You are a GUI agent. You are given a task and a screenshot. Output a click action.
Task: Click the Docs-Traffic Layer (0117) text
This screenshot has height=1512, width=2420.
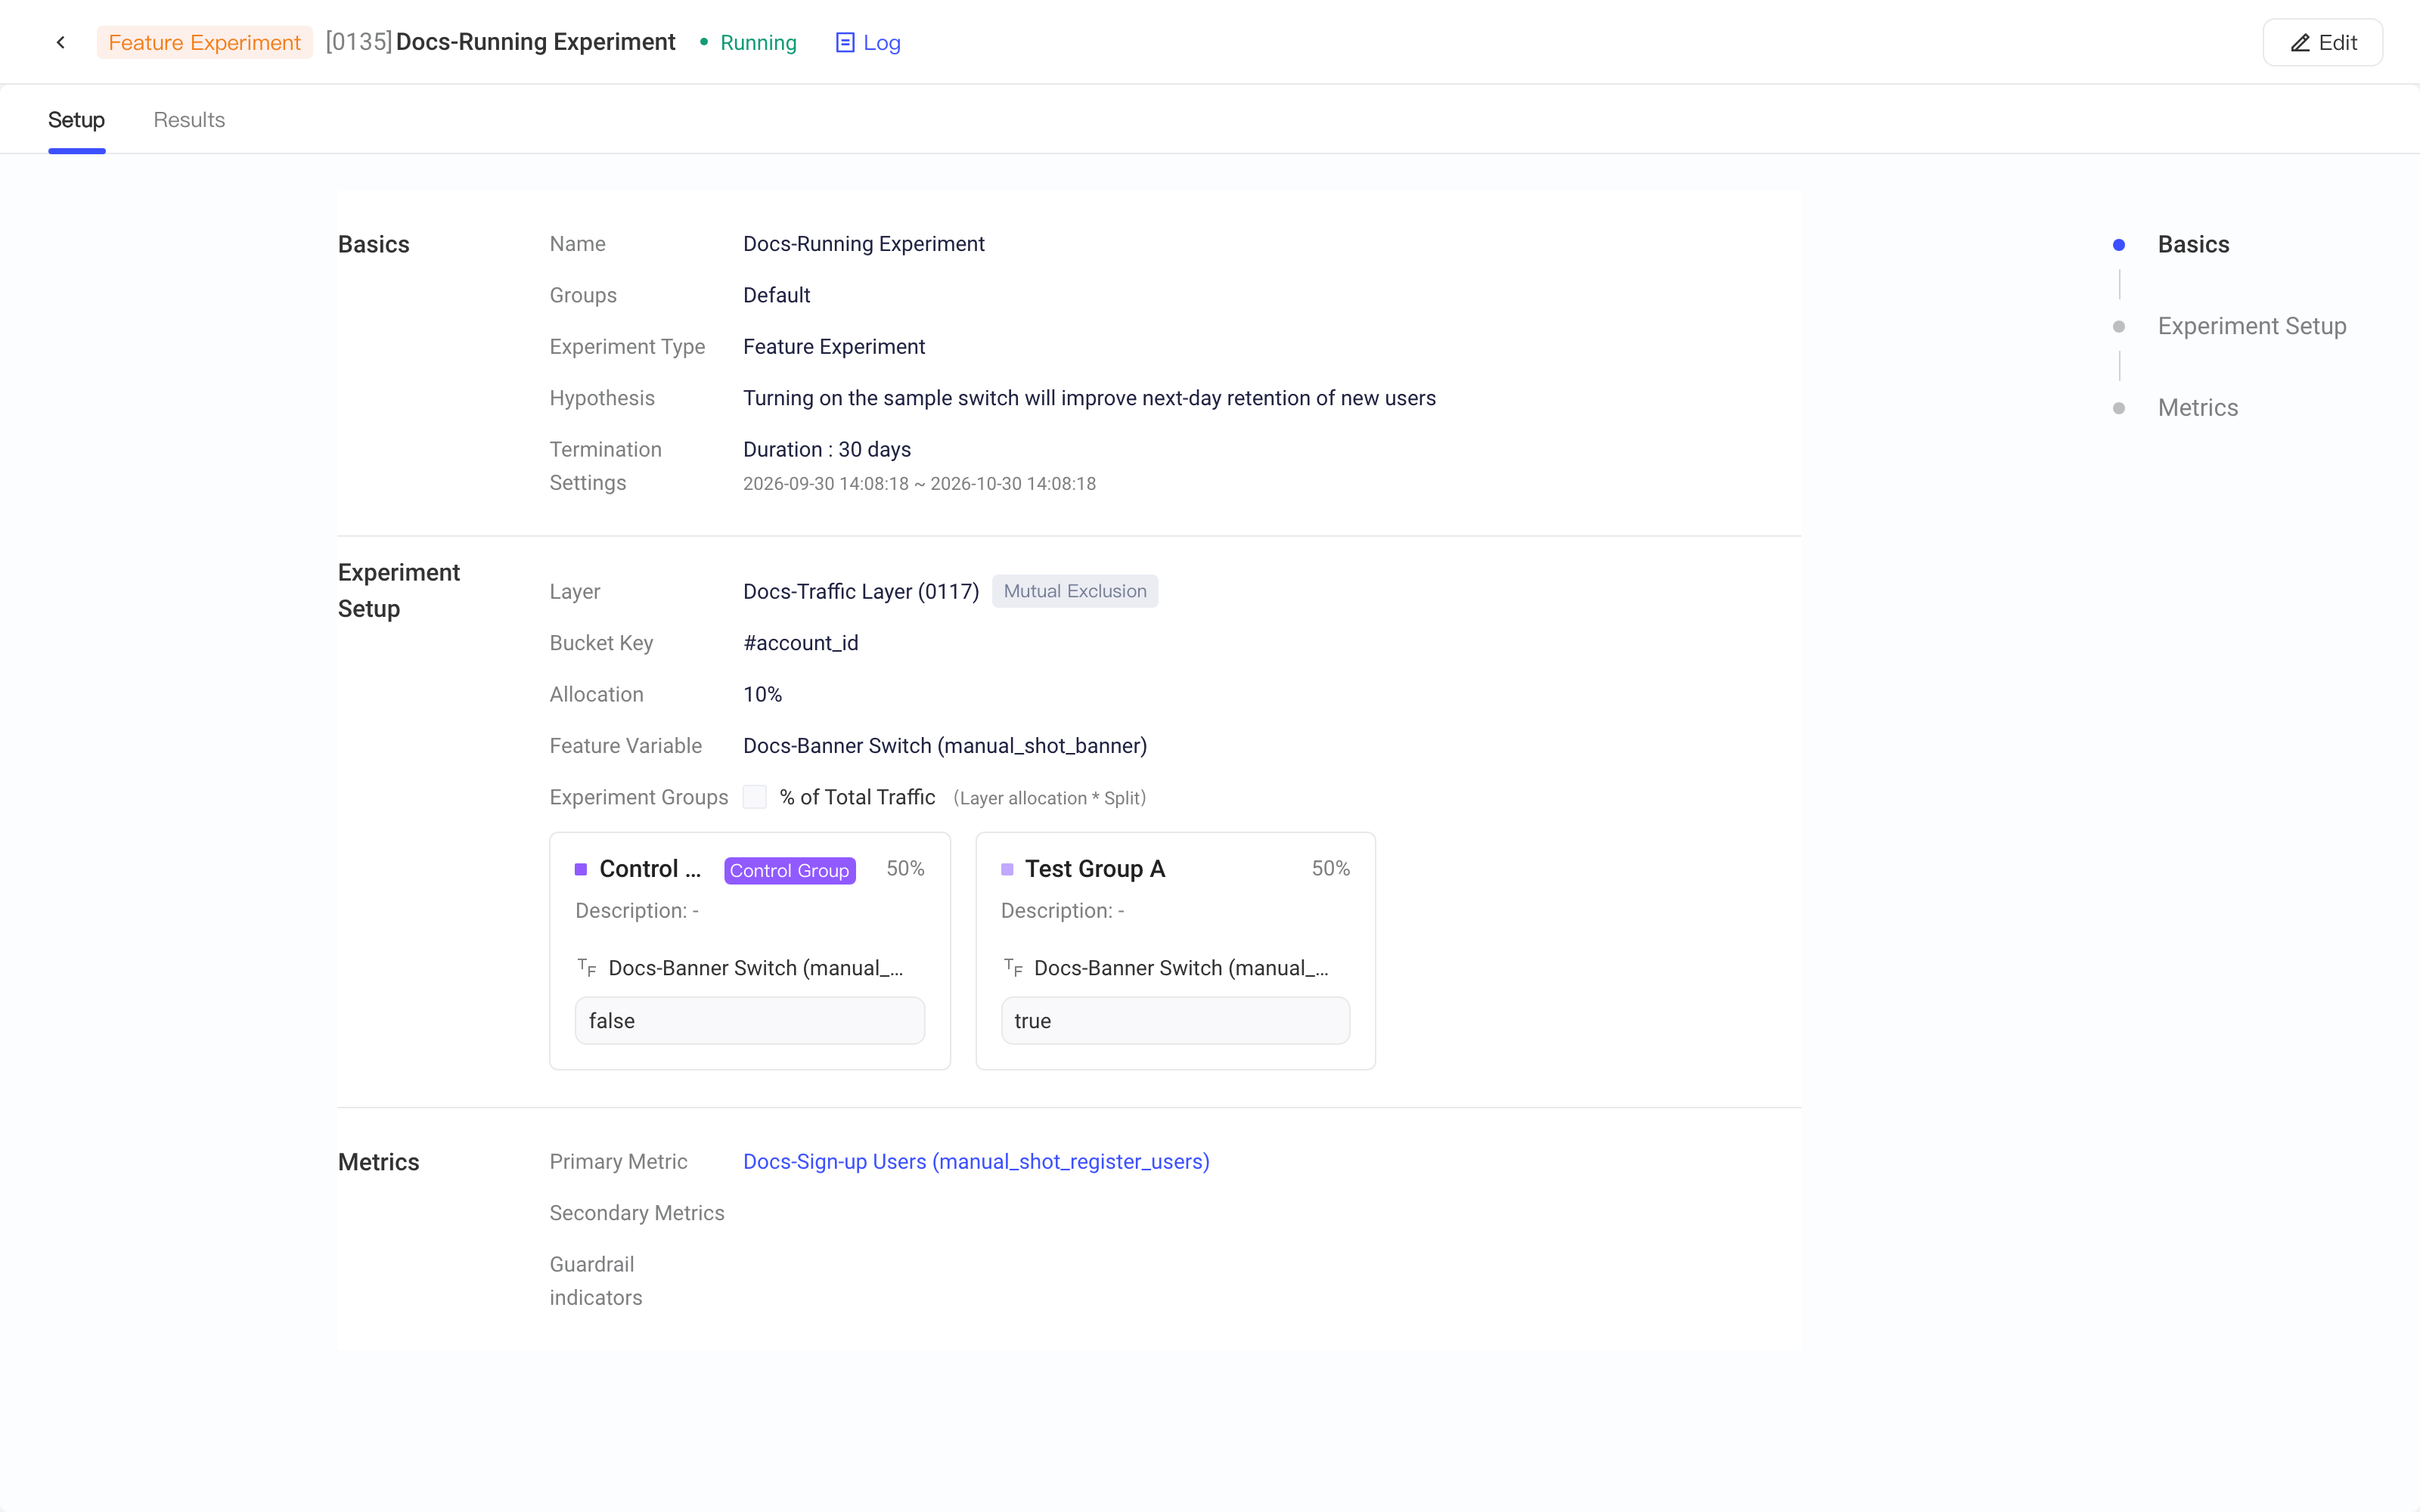click(861, 591)
